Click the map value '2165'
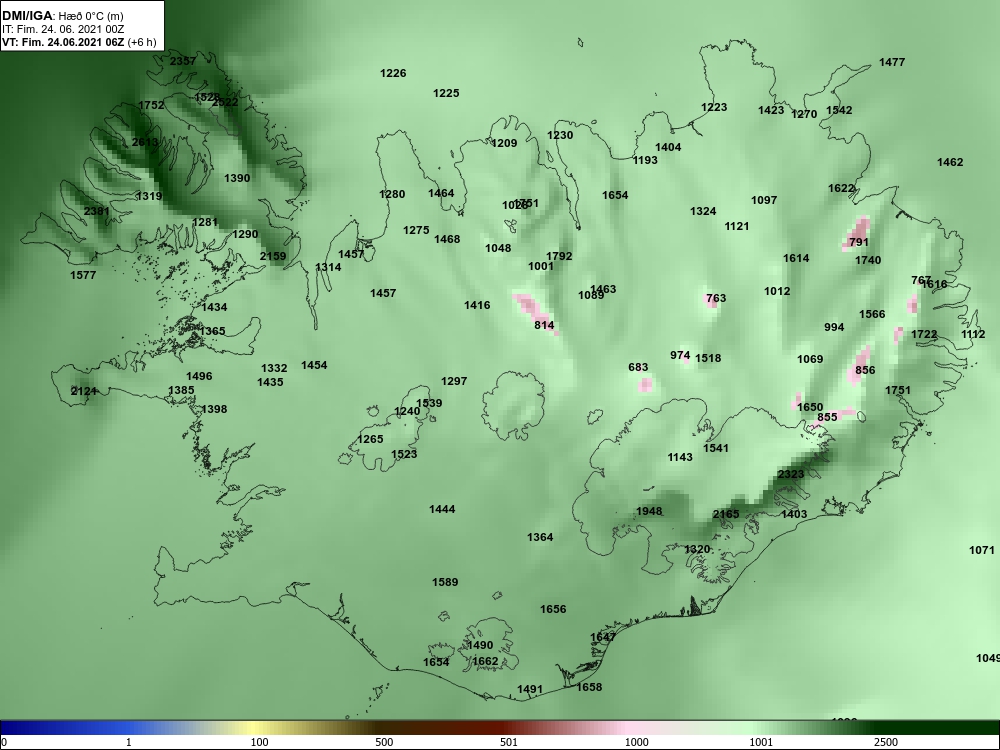The width and height of the screenshot is (1000, 750). tap(726, 515)
